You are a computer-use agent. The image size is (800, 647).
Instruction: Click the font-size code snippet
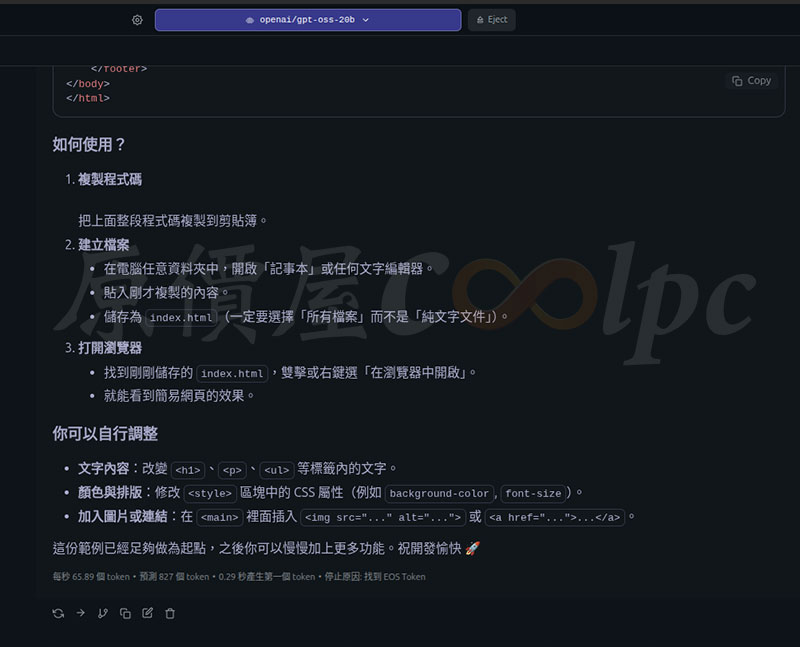click(532, 494)
